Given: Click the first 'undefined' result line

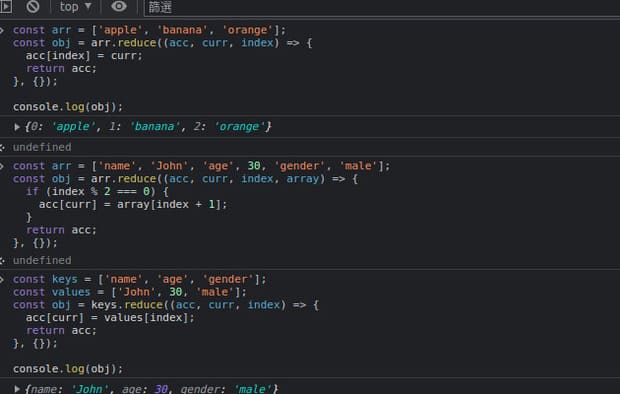Looking at the screenshot, I should click(x=42, y=147).
